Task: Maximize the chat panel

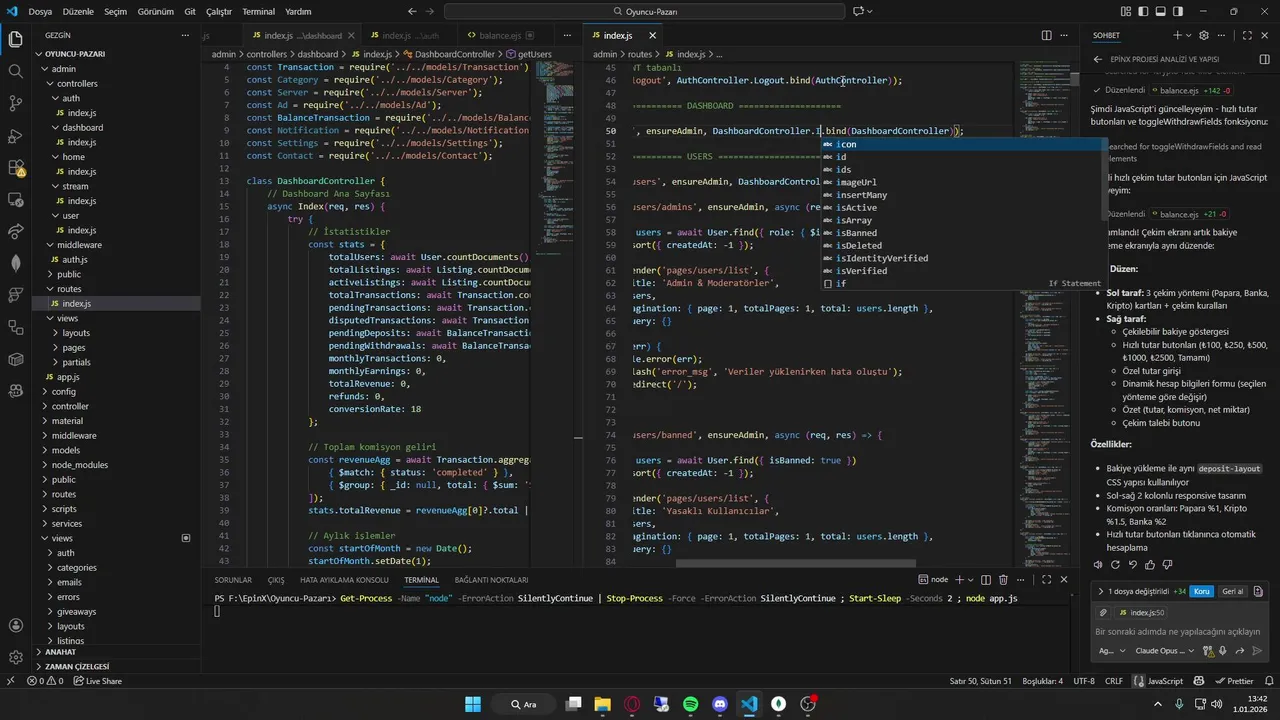Action: click(x=1247, y=35)
